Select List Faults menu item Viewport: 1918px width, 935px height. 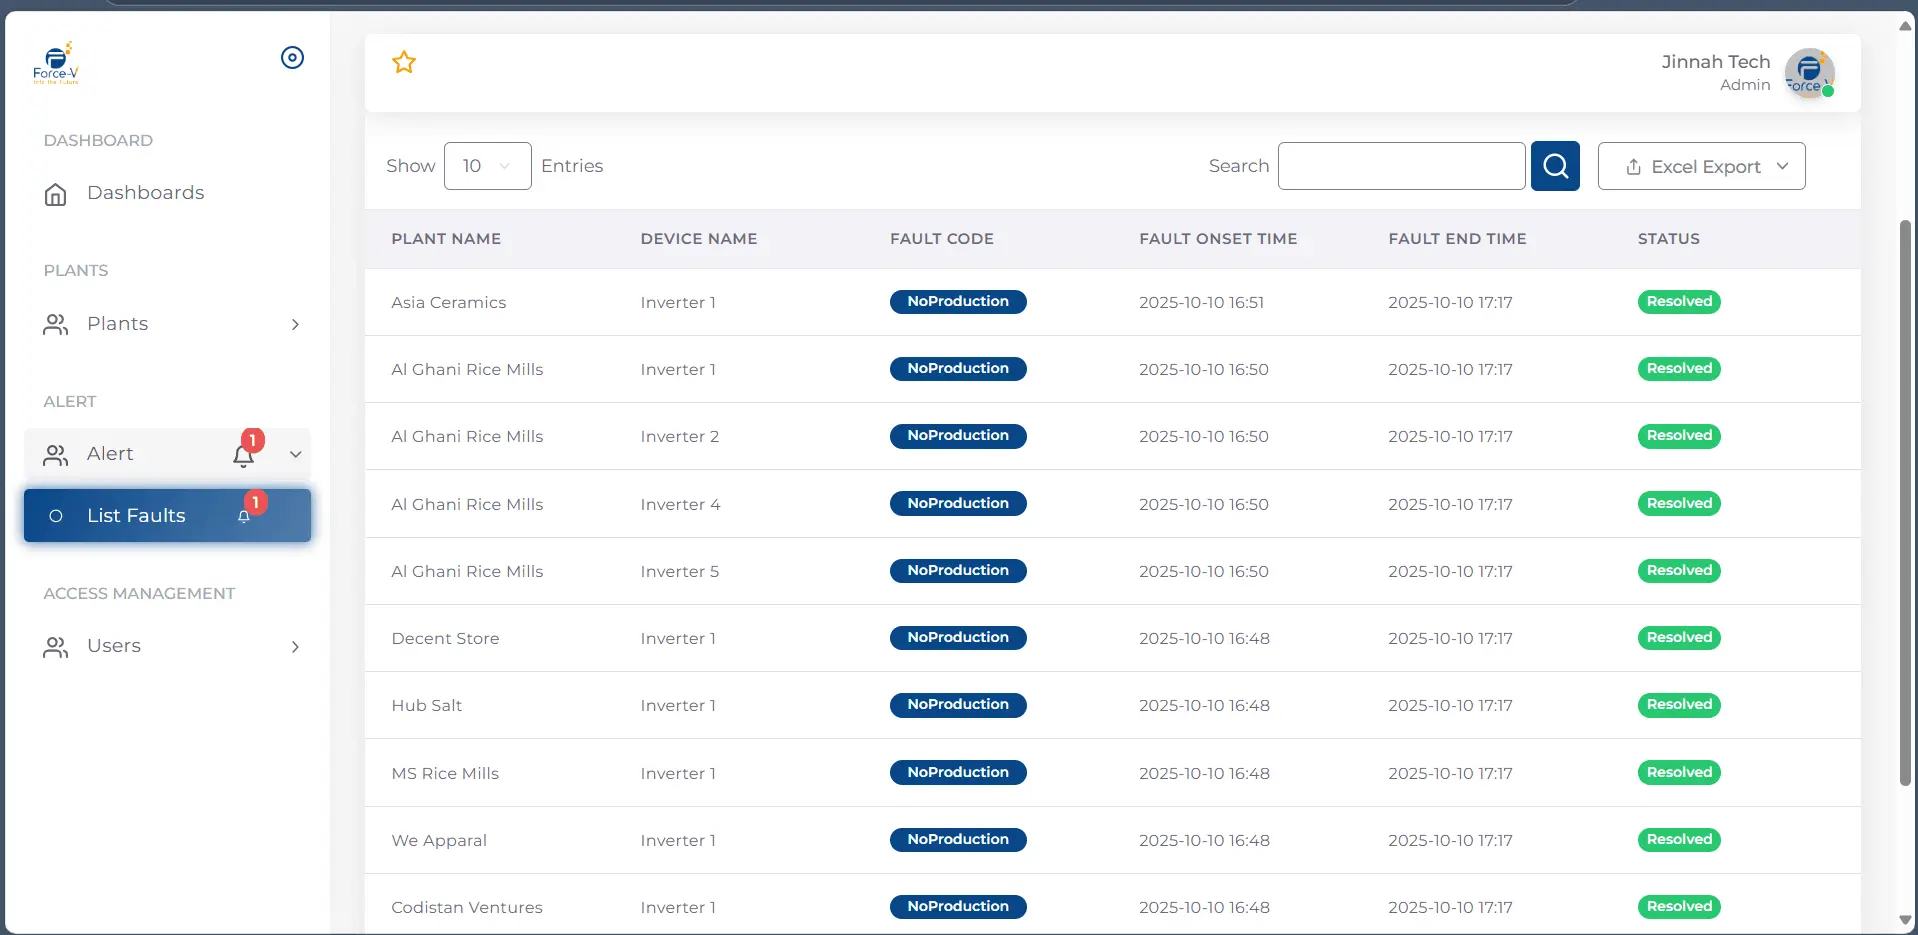tap(168, 515)
